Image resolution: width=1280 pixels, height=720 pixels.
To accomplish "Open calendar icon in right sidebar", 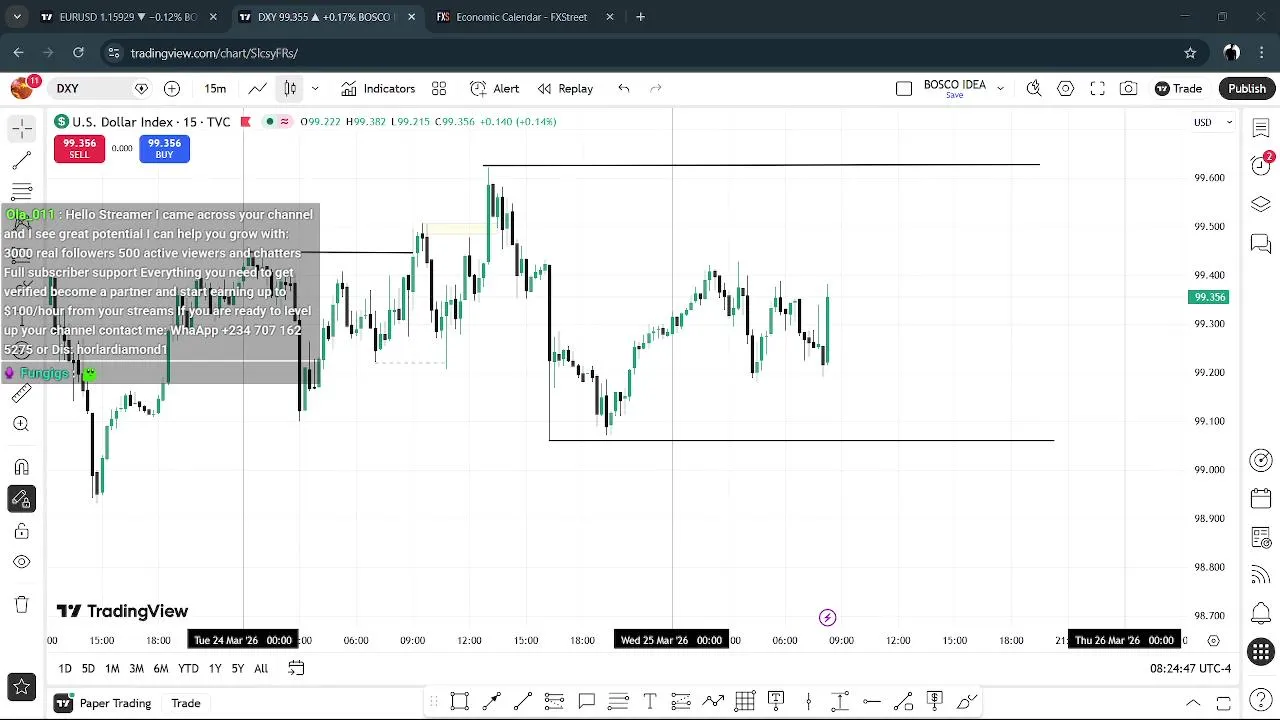I will click(1261, 499).
